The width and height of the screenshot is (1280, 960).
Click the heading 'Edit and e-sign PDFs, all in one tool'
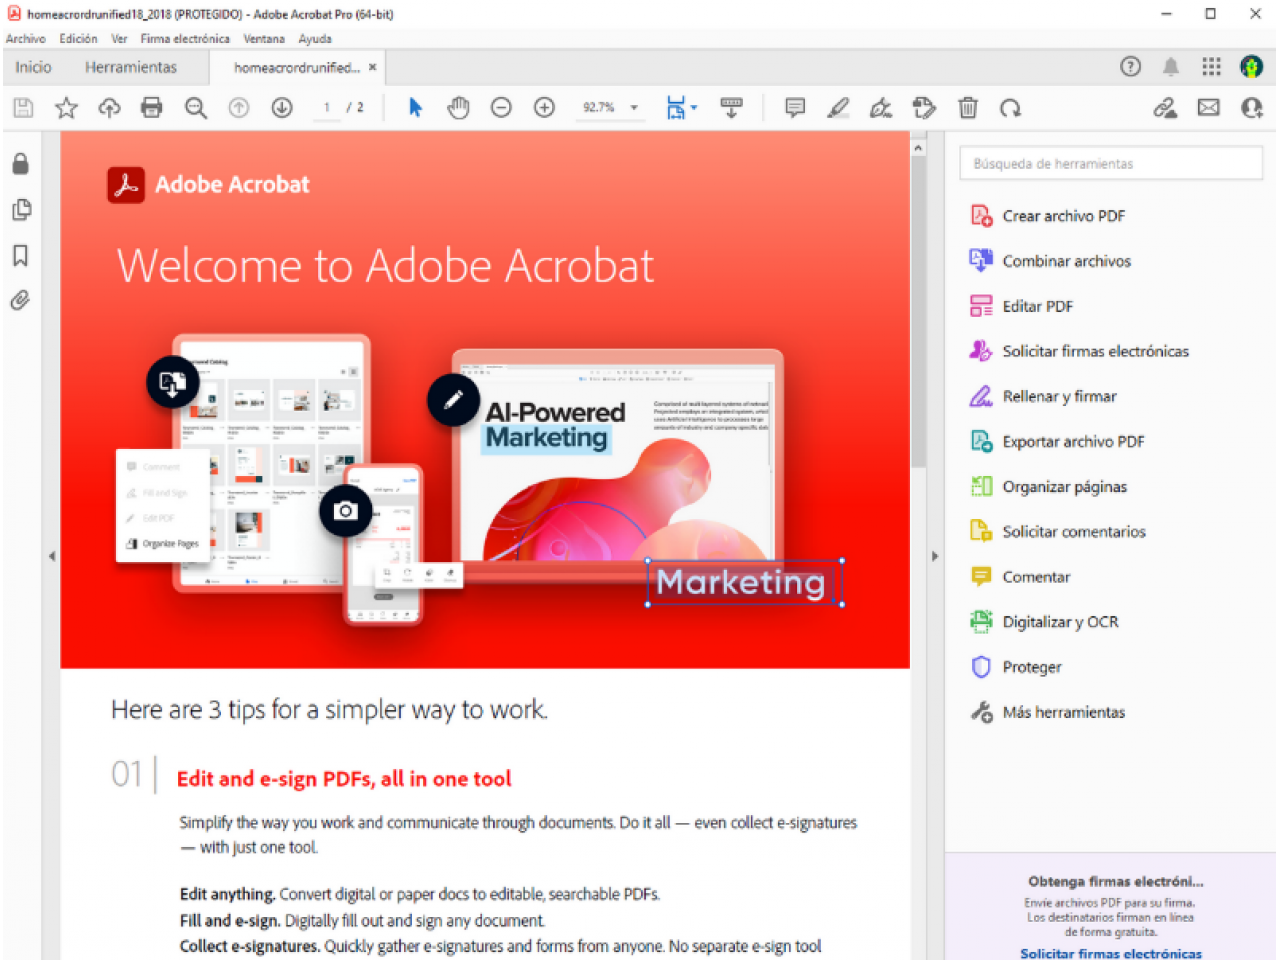pyautogui.click(x=344, y=779)
